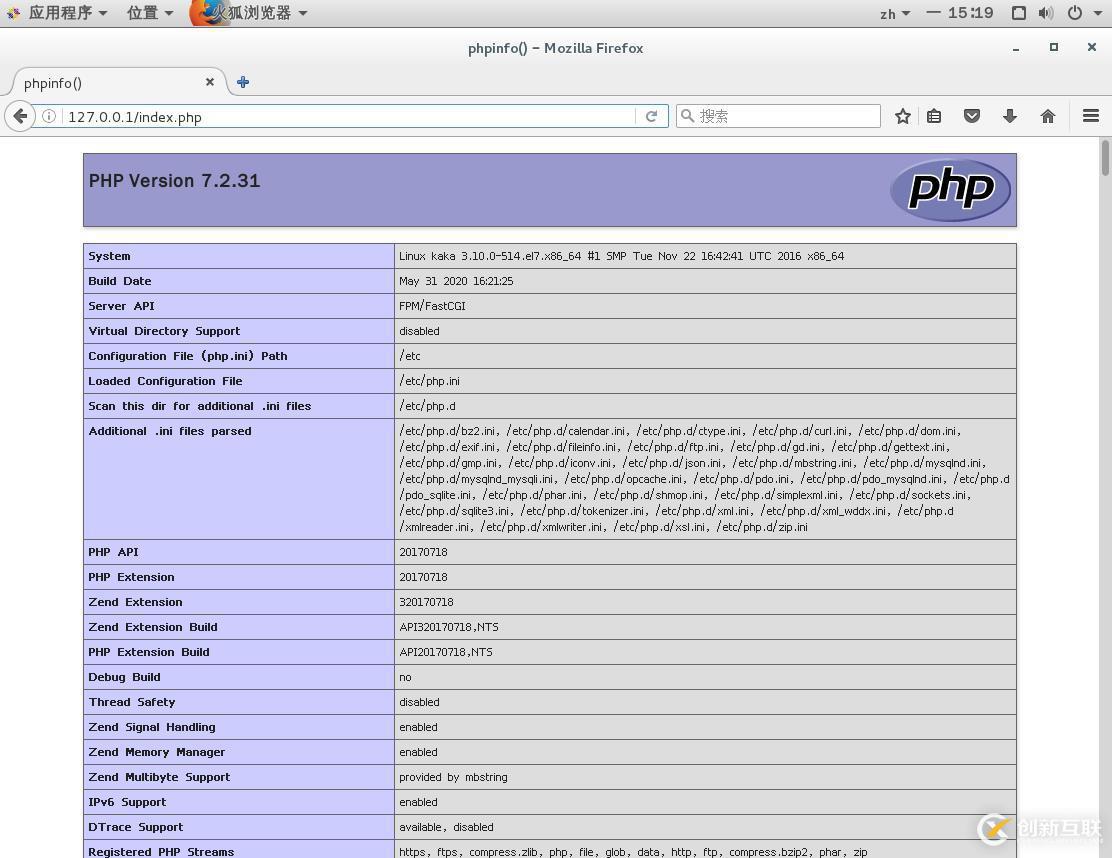Image resolution: width=1112 pixels, height=858 pixels.
Task: Select the 'PHP Extension' label
Action: click(x=131, y=577)
